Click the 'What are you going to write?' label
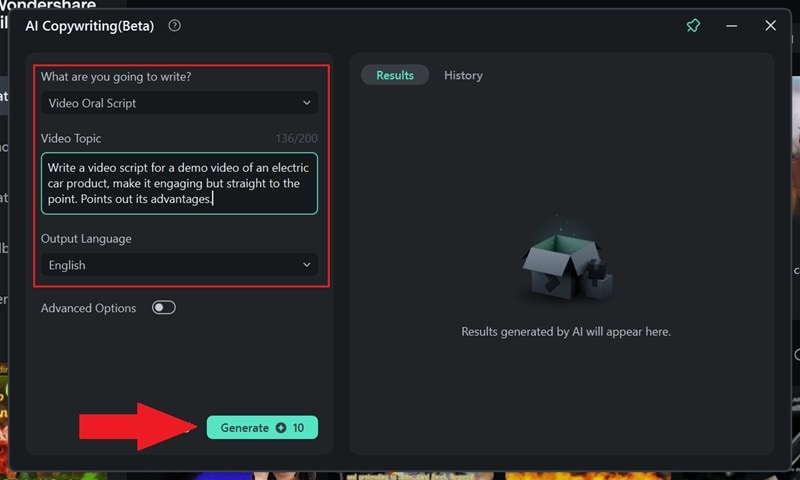 pyautogui.click(x=116, y=77)
